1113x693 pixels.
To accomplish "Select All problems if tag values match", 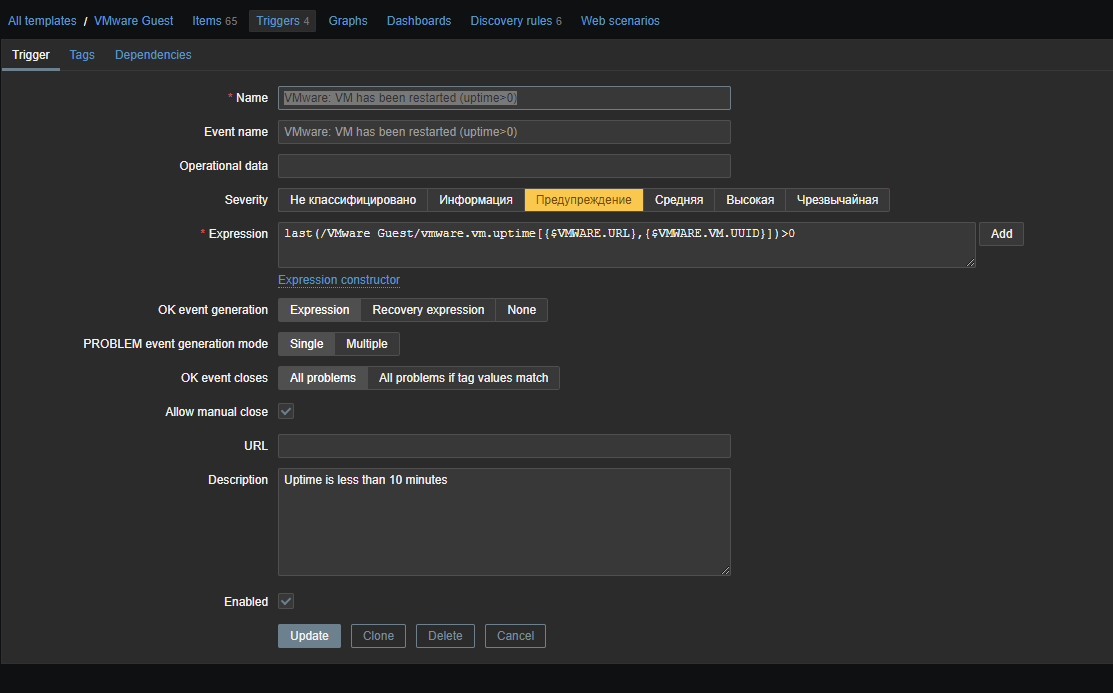I will click(463, 377).
